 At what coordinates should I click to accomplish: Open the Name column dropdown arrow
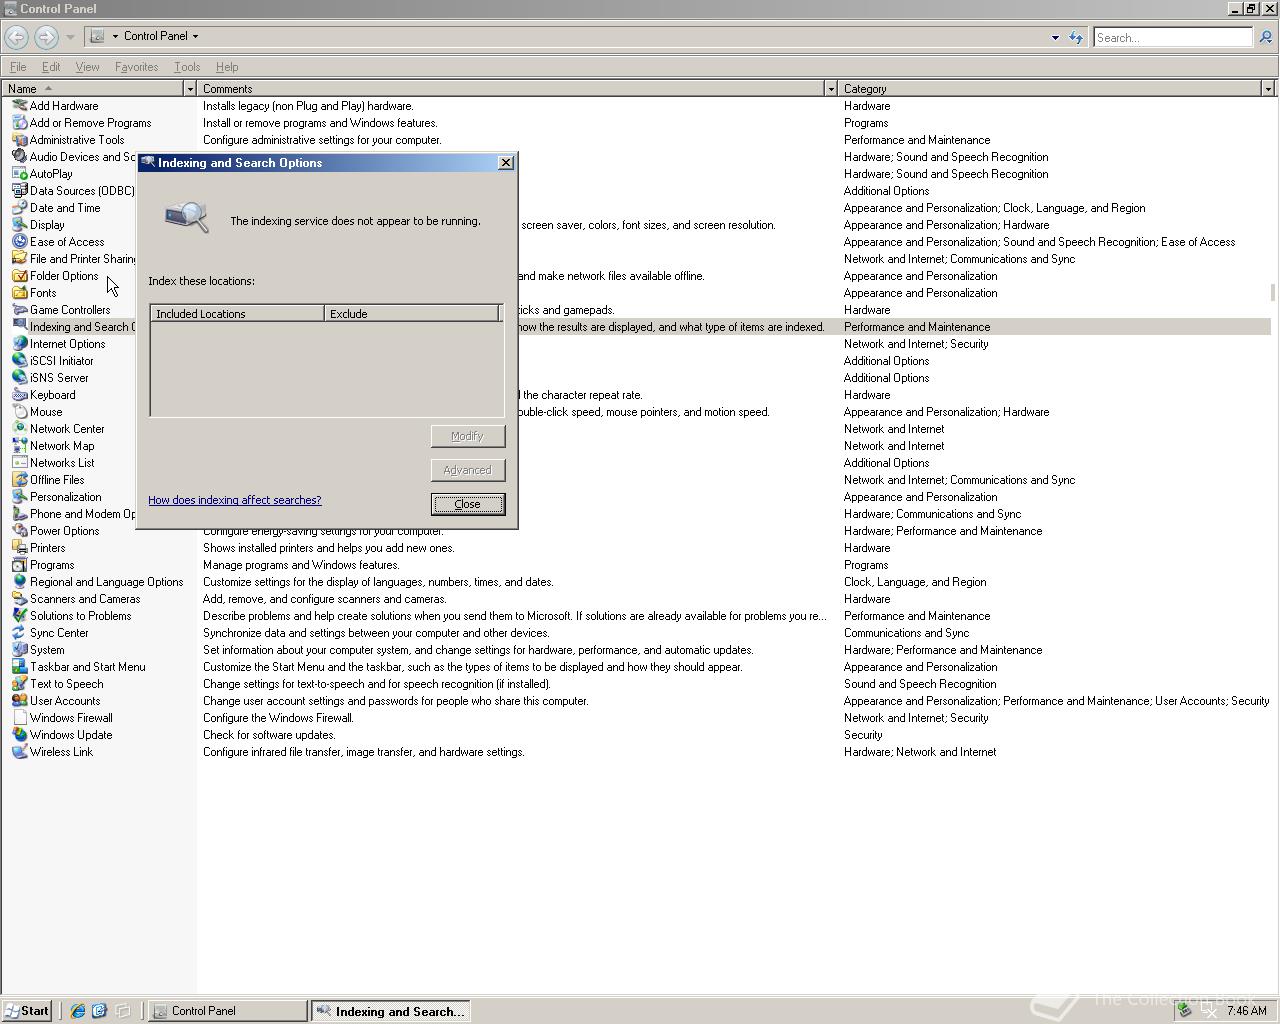pyautogui.click(x=189, y=89)
